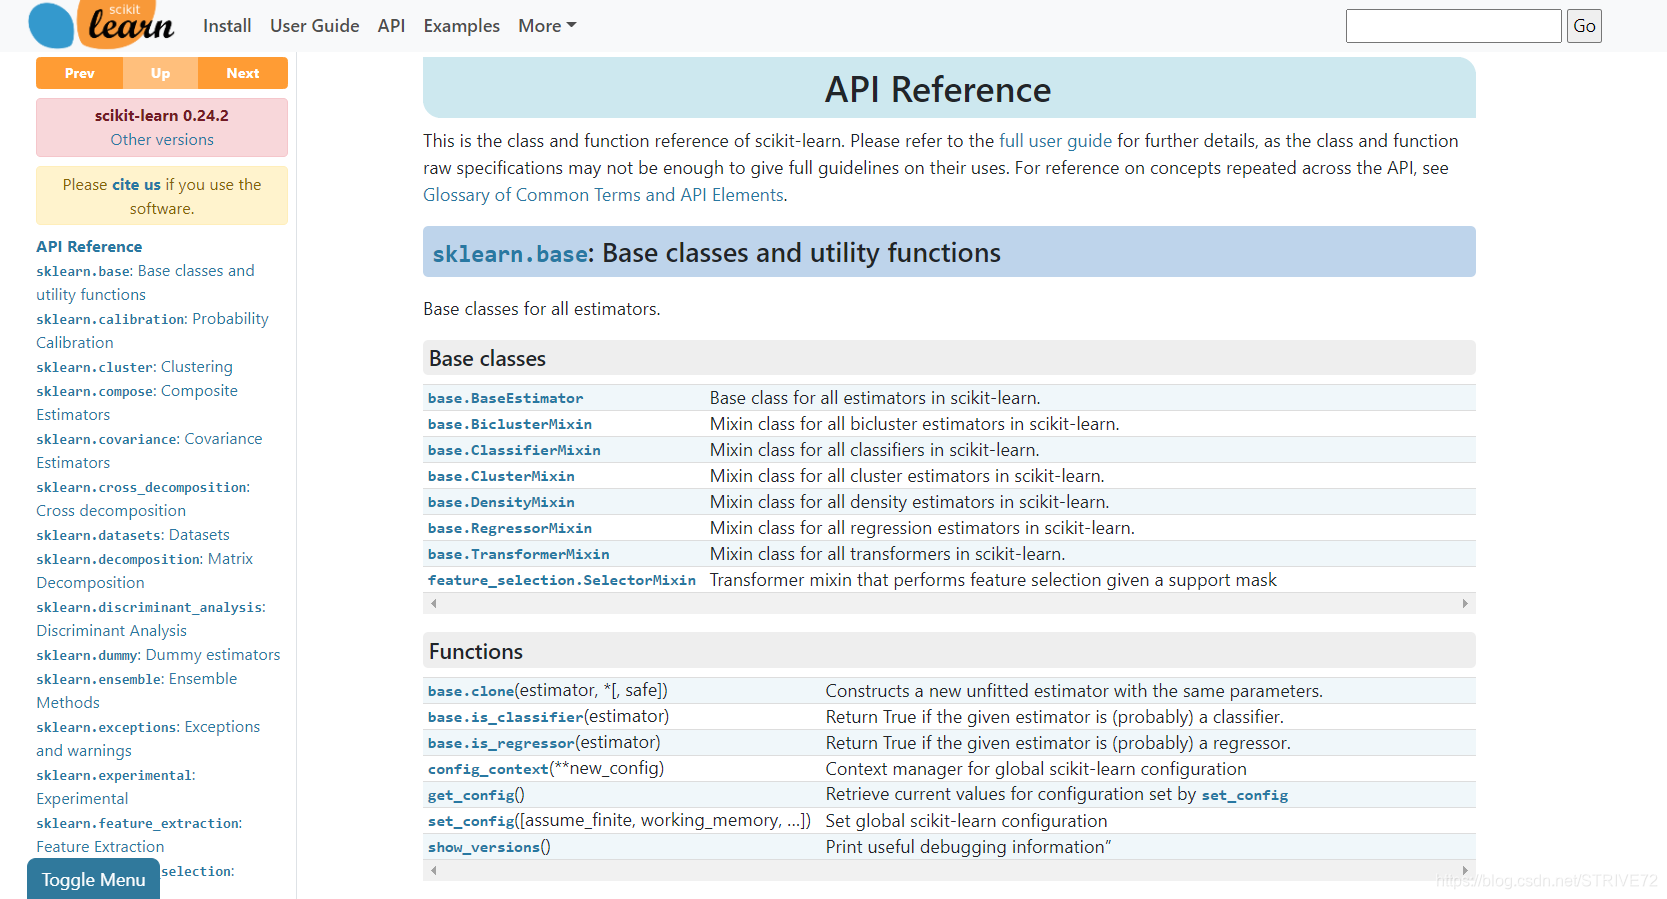Open sklearn.cross_decomposition sidebar link
This screenshot has height=899, width=1667.
tap(143, 498)
